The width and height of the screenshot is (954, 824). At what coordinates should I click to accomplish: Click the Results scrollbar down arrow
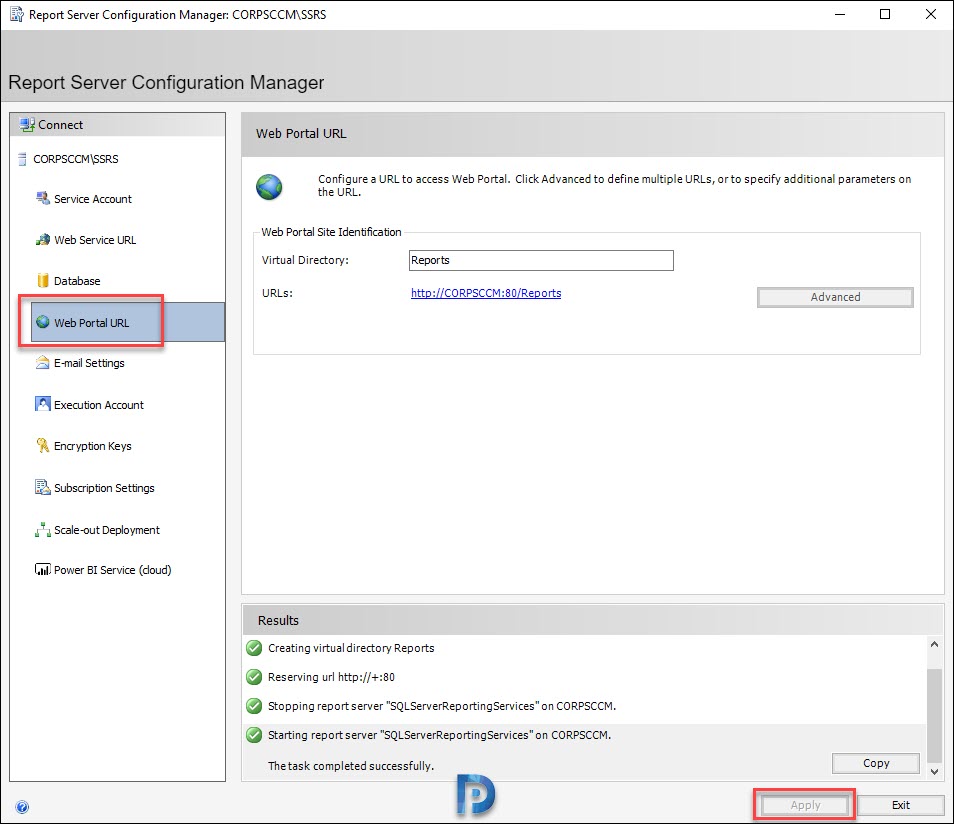tap(935, 772)
